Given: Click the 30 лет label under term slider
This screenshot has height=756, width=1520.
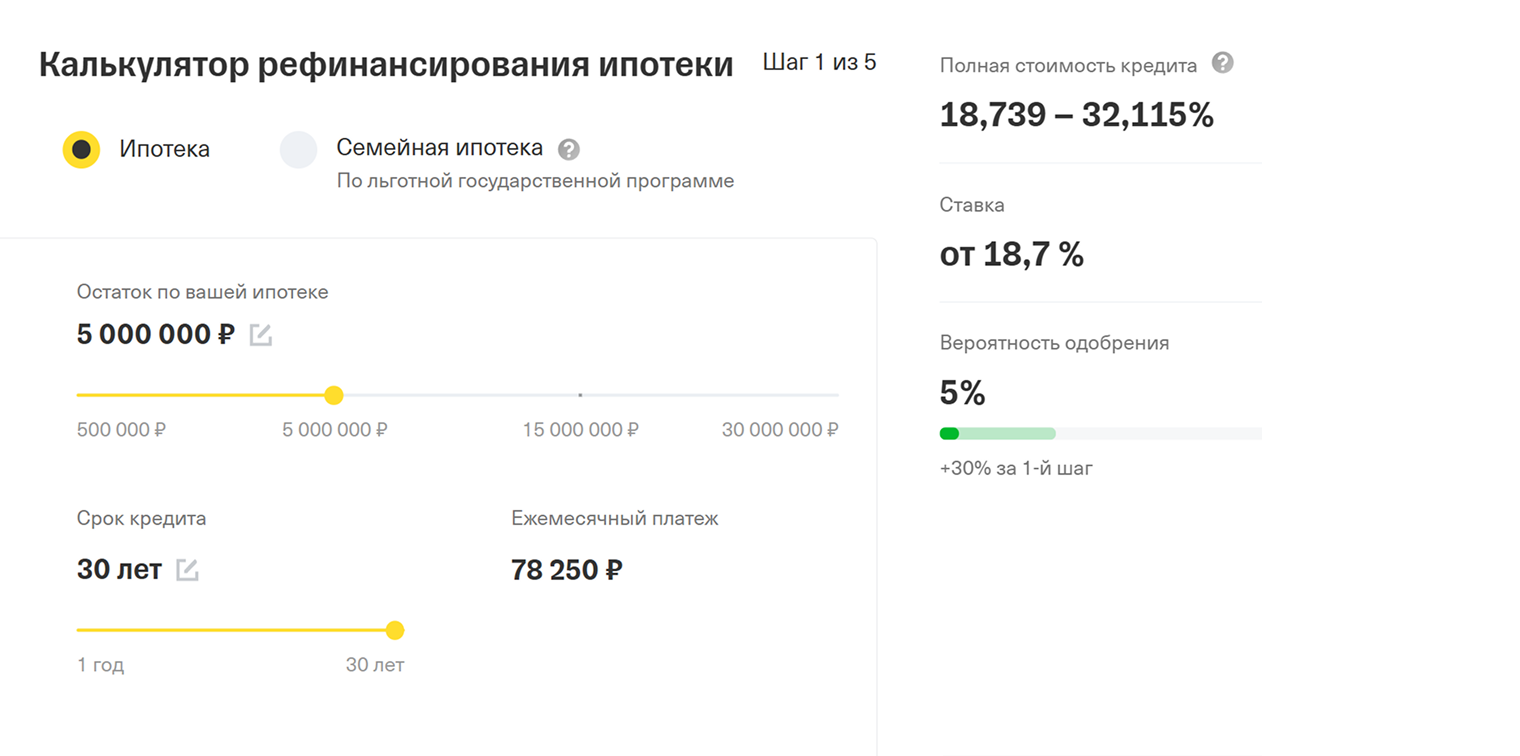Looking at the screenshot, I should click(375, 665).
